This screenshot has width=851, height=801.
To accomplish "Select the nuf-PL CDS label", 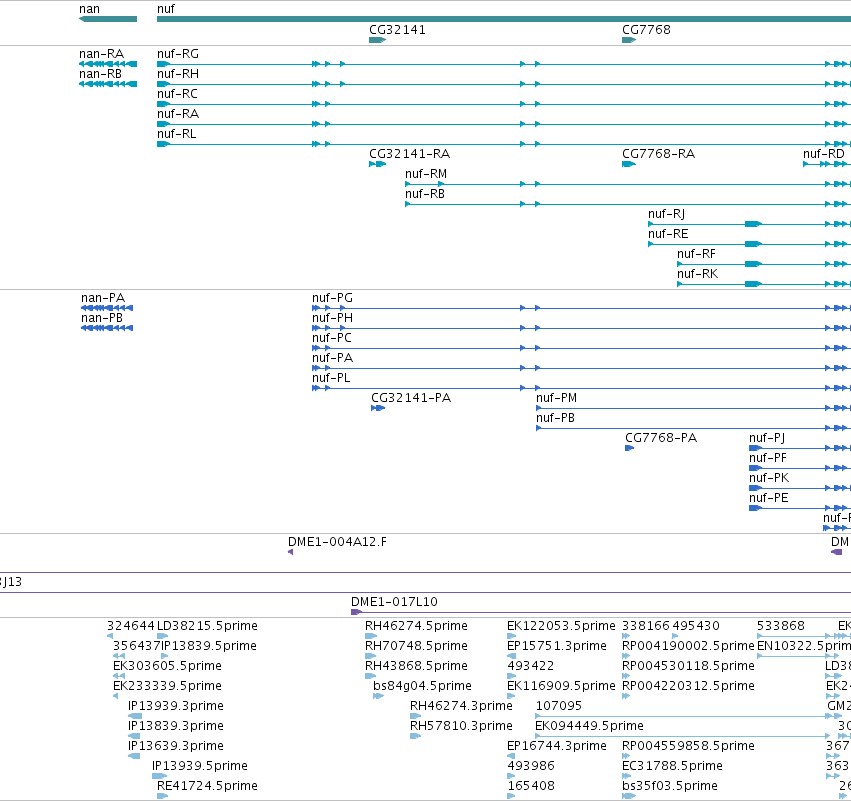I will [331, 378].
